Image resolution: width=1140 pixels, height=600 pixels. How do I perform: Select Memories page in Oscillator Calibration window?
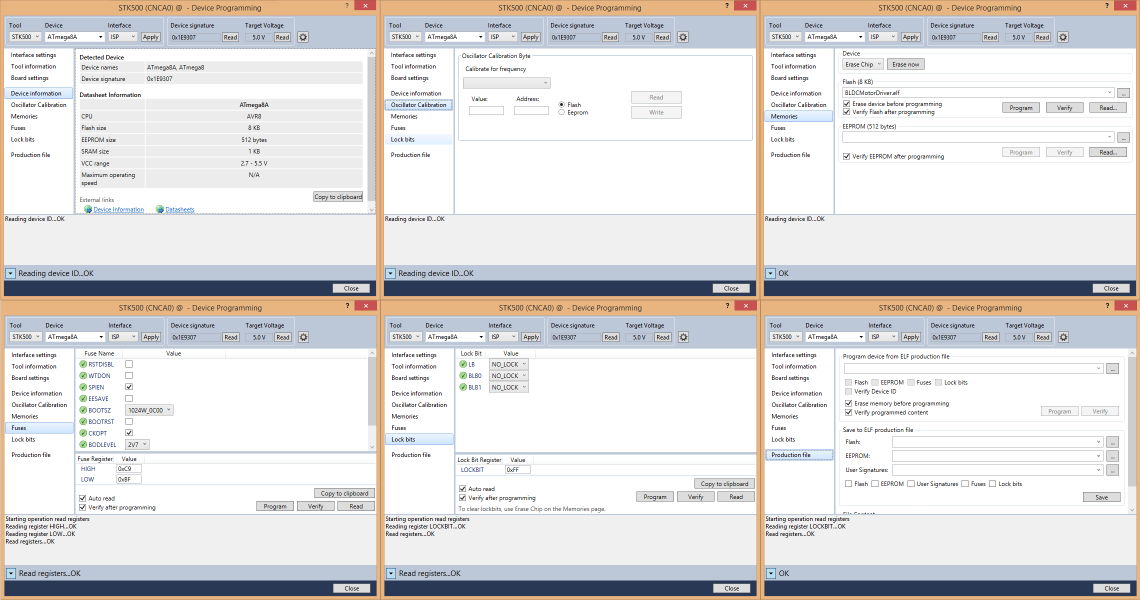point(404,116)
